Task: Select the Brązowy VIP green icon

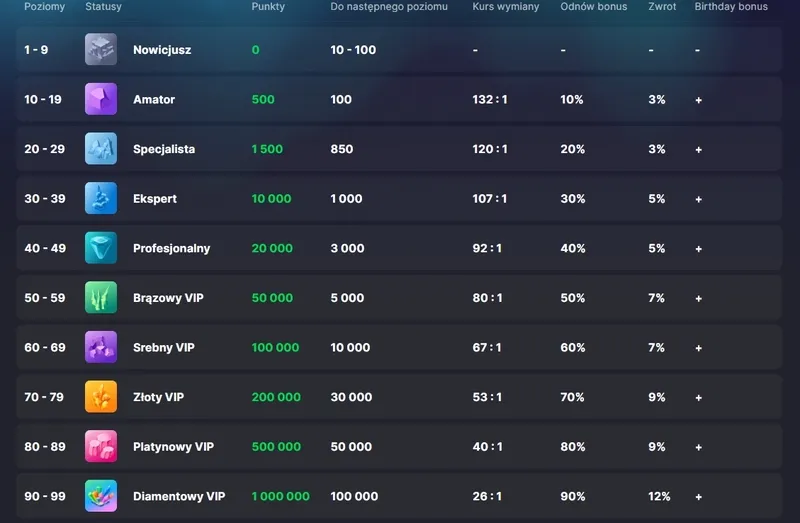Action: point(101,298)
